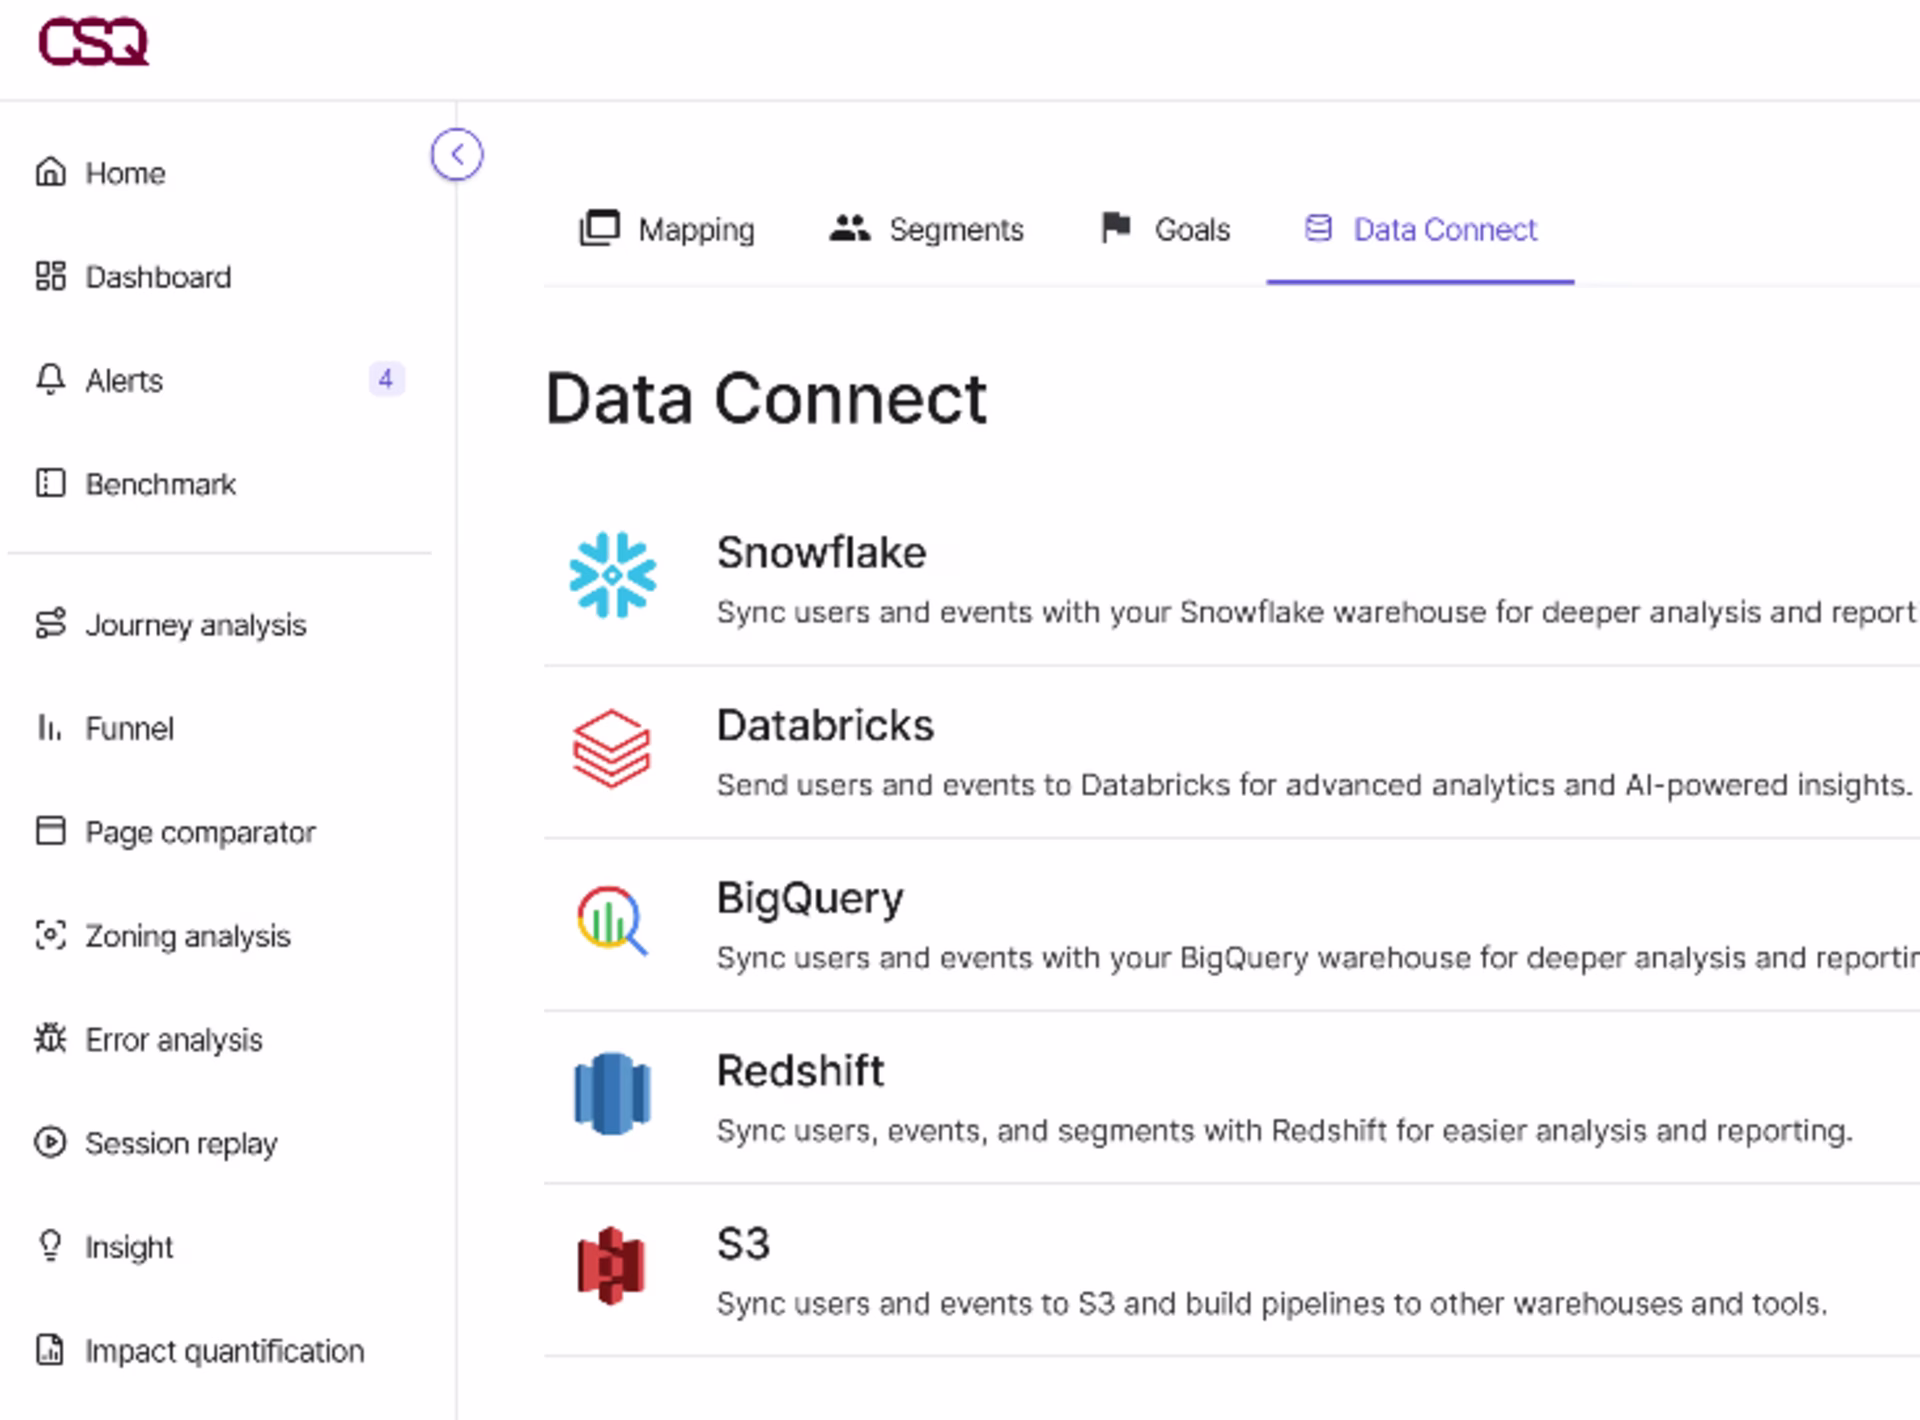Click the Home house icon
This screenshot has width=1920, height=1420.
pyautogui.click(x=50, y=172)
